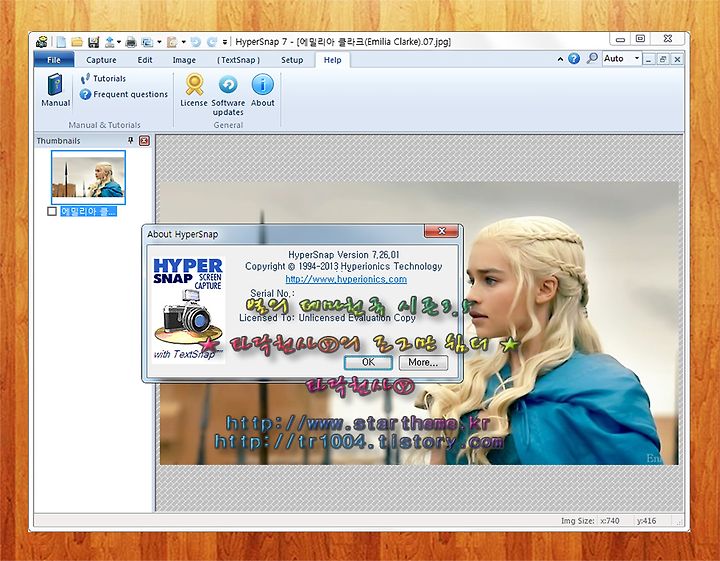Screen dimensions: 720x561
Task: Click the highlighted thumbnail file name label
Action: (x=88, y=211)
